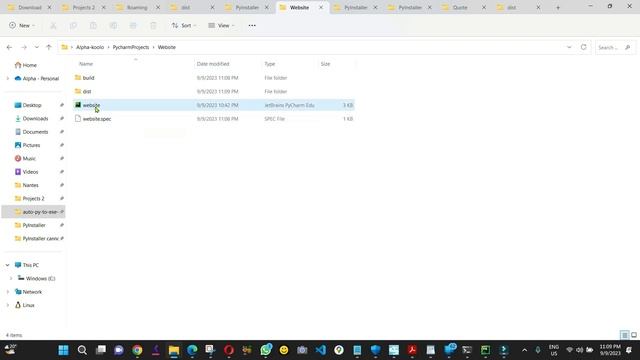Open Opera browser from the taskbar
This screenshot has width=640, height=360.
[229, 350]
